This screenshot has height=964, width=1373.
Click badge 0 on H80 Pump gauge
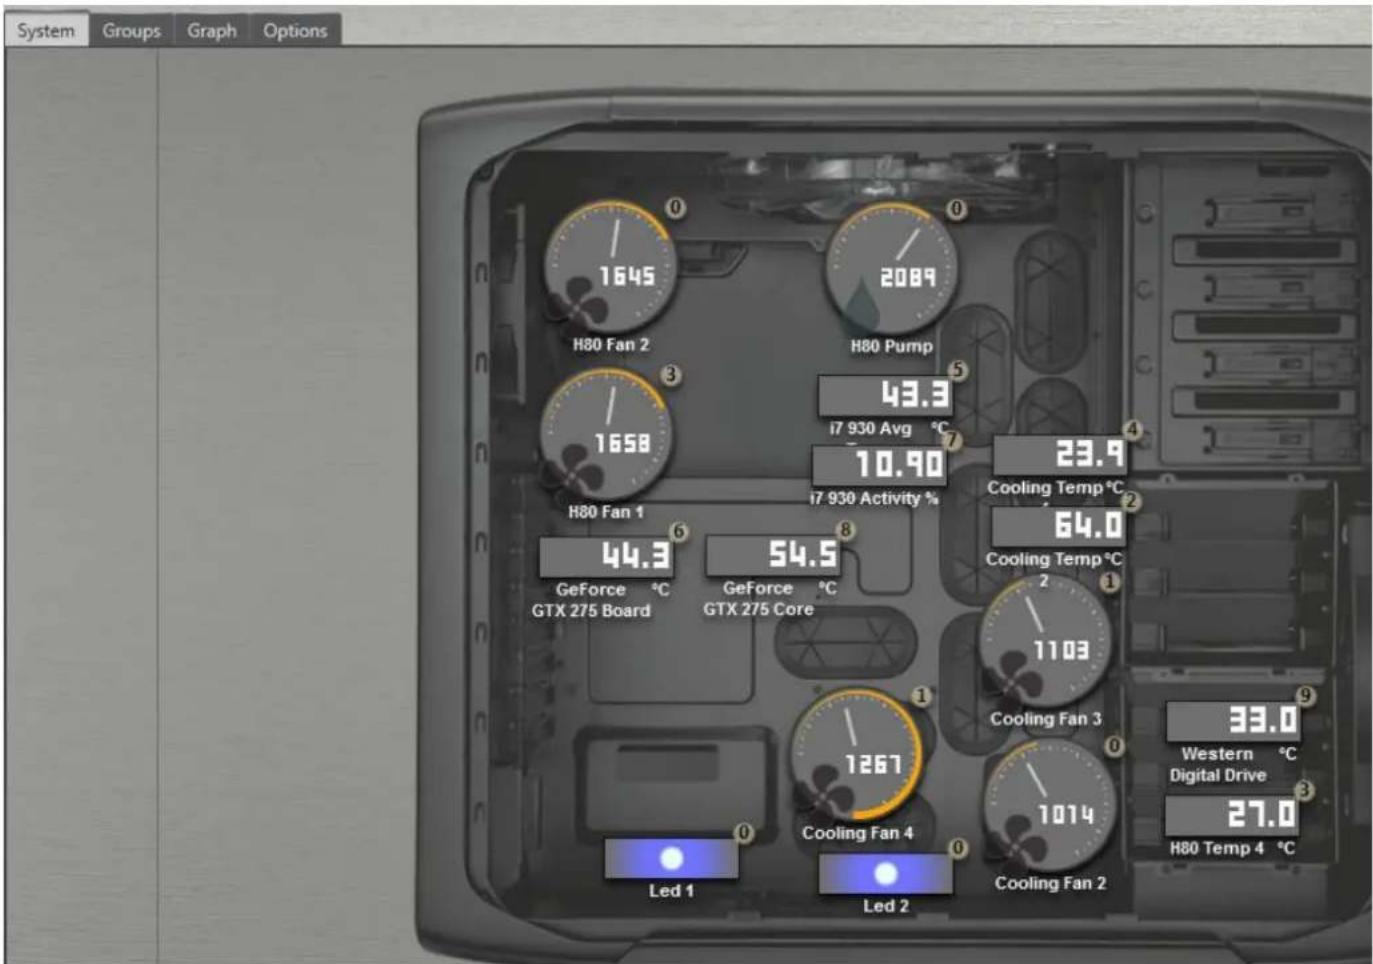point(957,209)
